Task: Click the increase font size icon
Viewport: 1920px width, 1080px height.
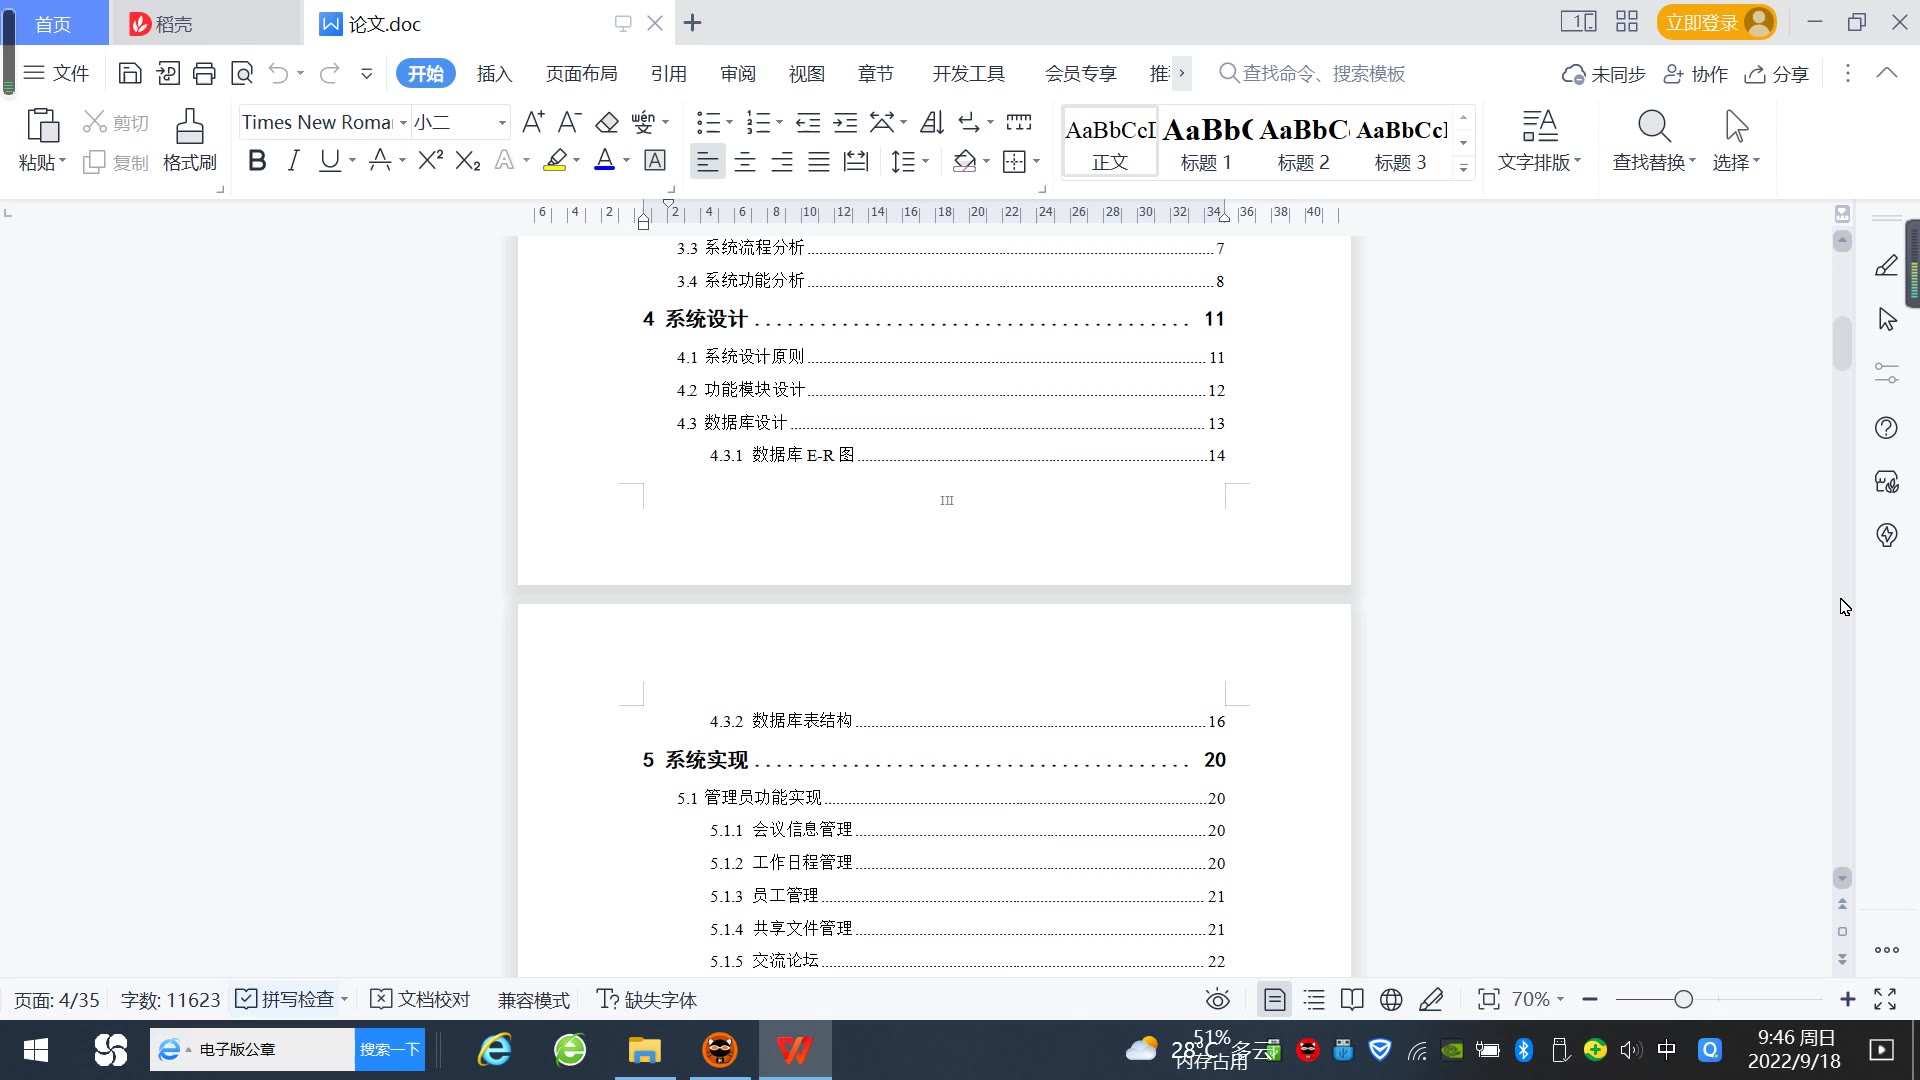Action: coord(533,122)
